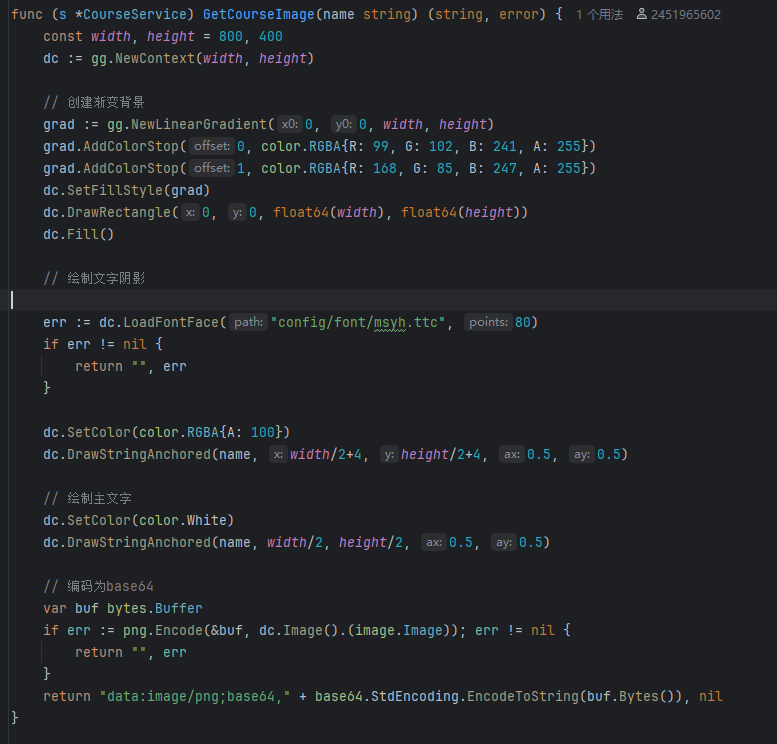Viewport: 777px width, 744px height.
Task: Click the 'y0:' parameter inlay hint
Action: click(343, 124)
